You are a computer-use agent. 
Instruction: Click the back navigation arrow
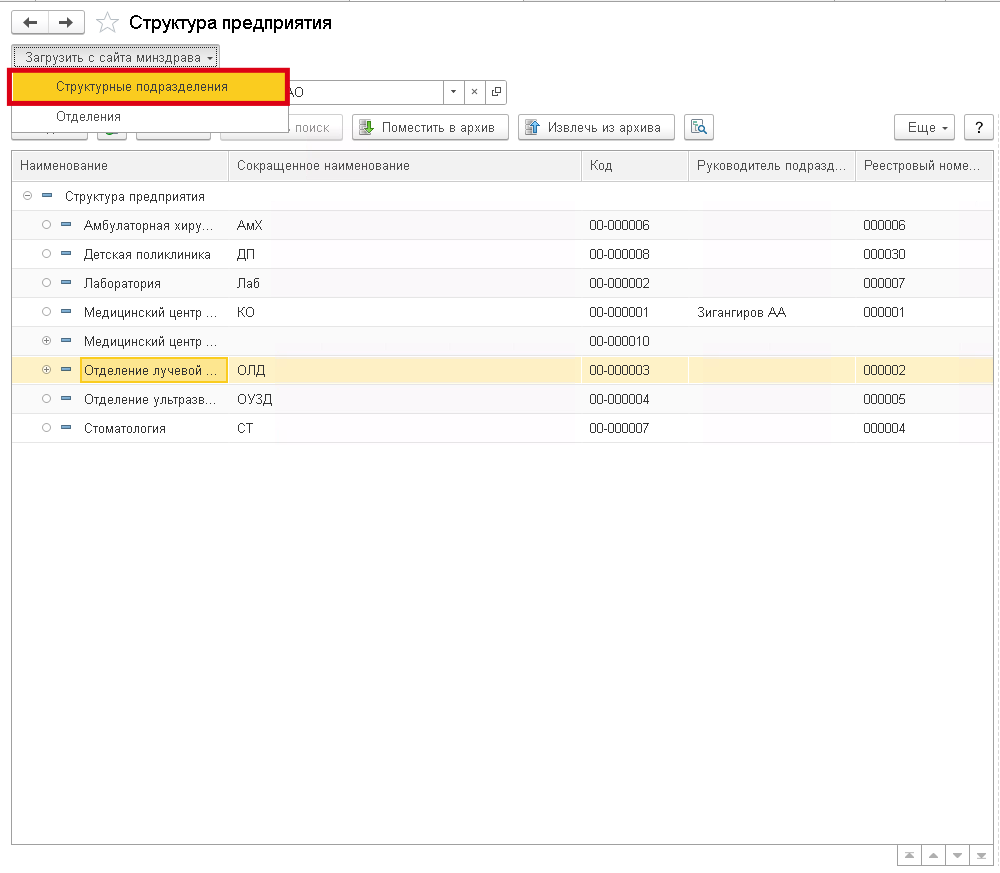click(x=30, y=22)
